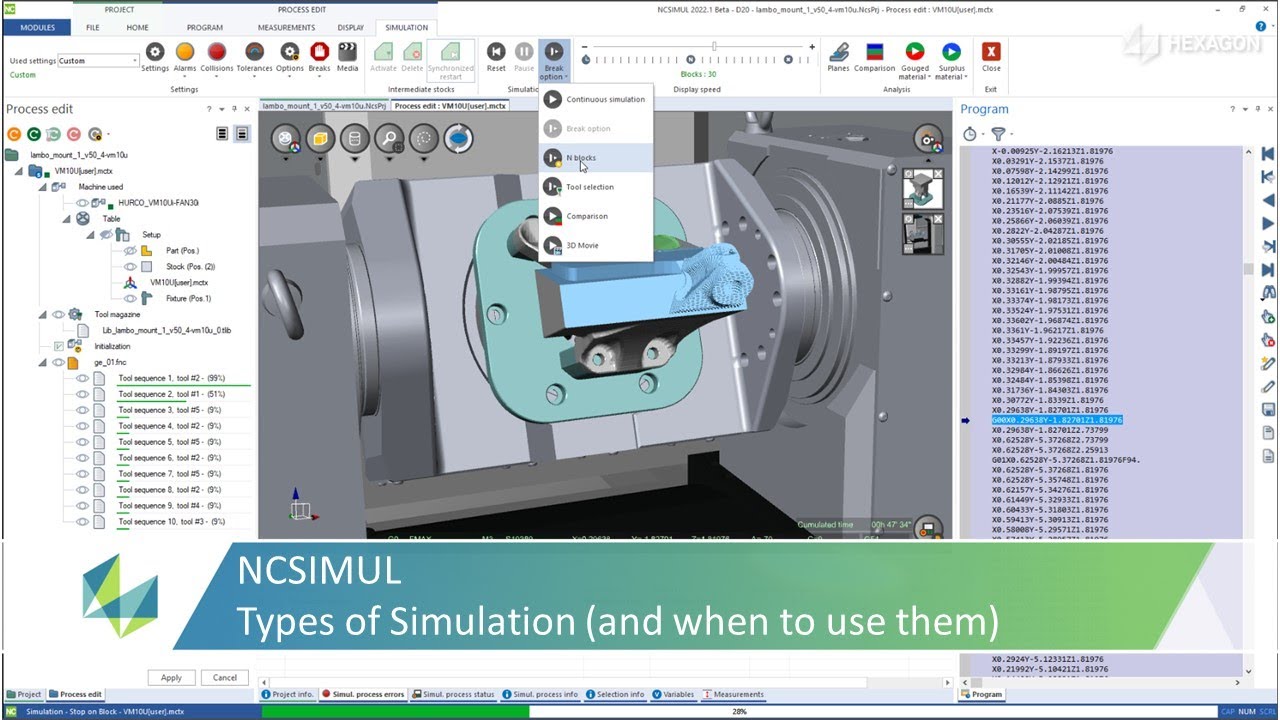1280x720 pixels.
Task: Click the blue rotate icon in viewport toolbar
Action: click(458, 139)
